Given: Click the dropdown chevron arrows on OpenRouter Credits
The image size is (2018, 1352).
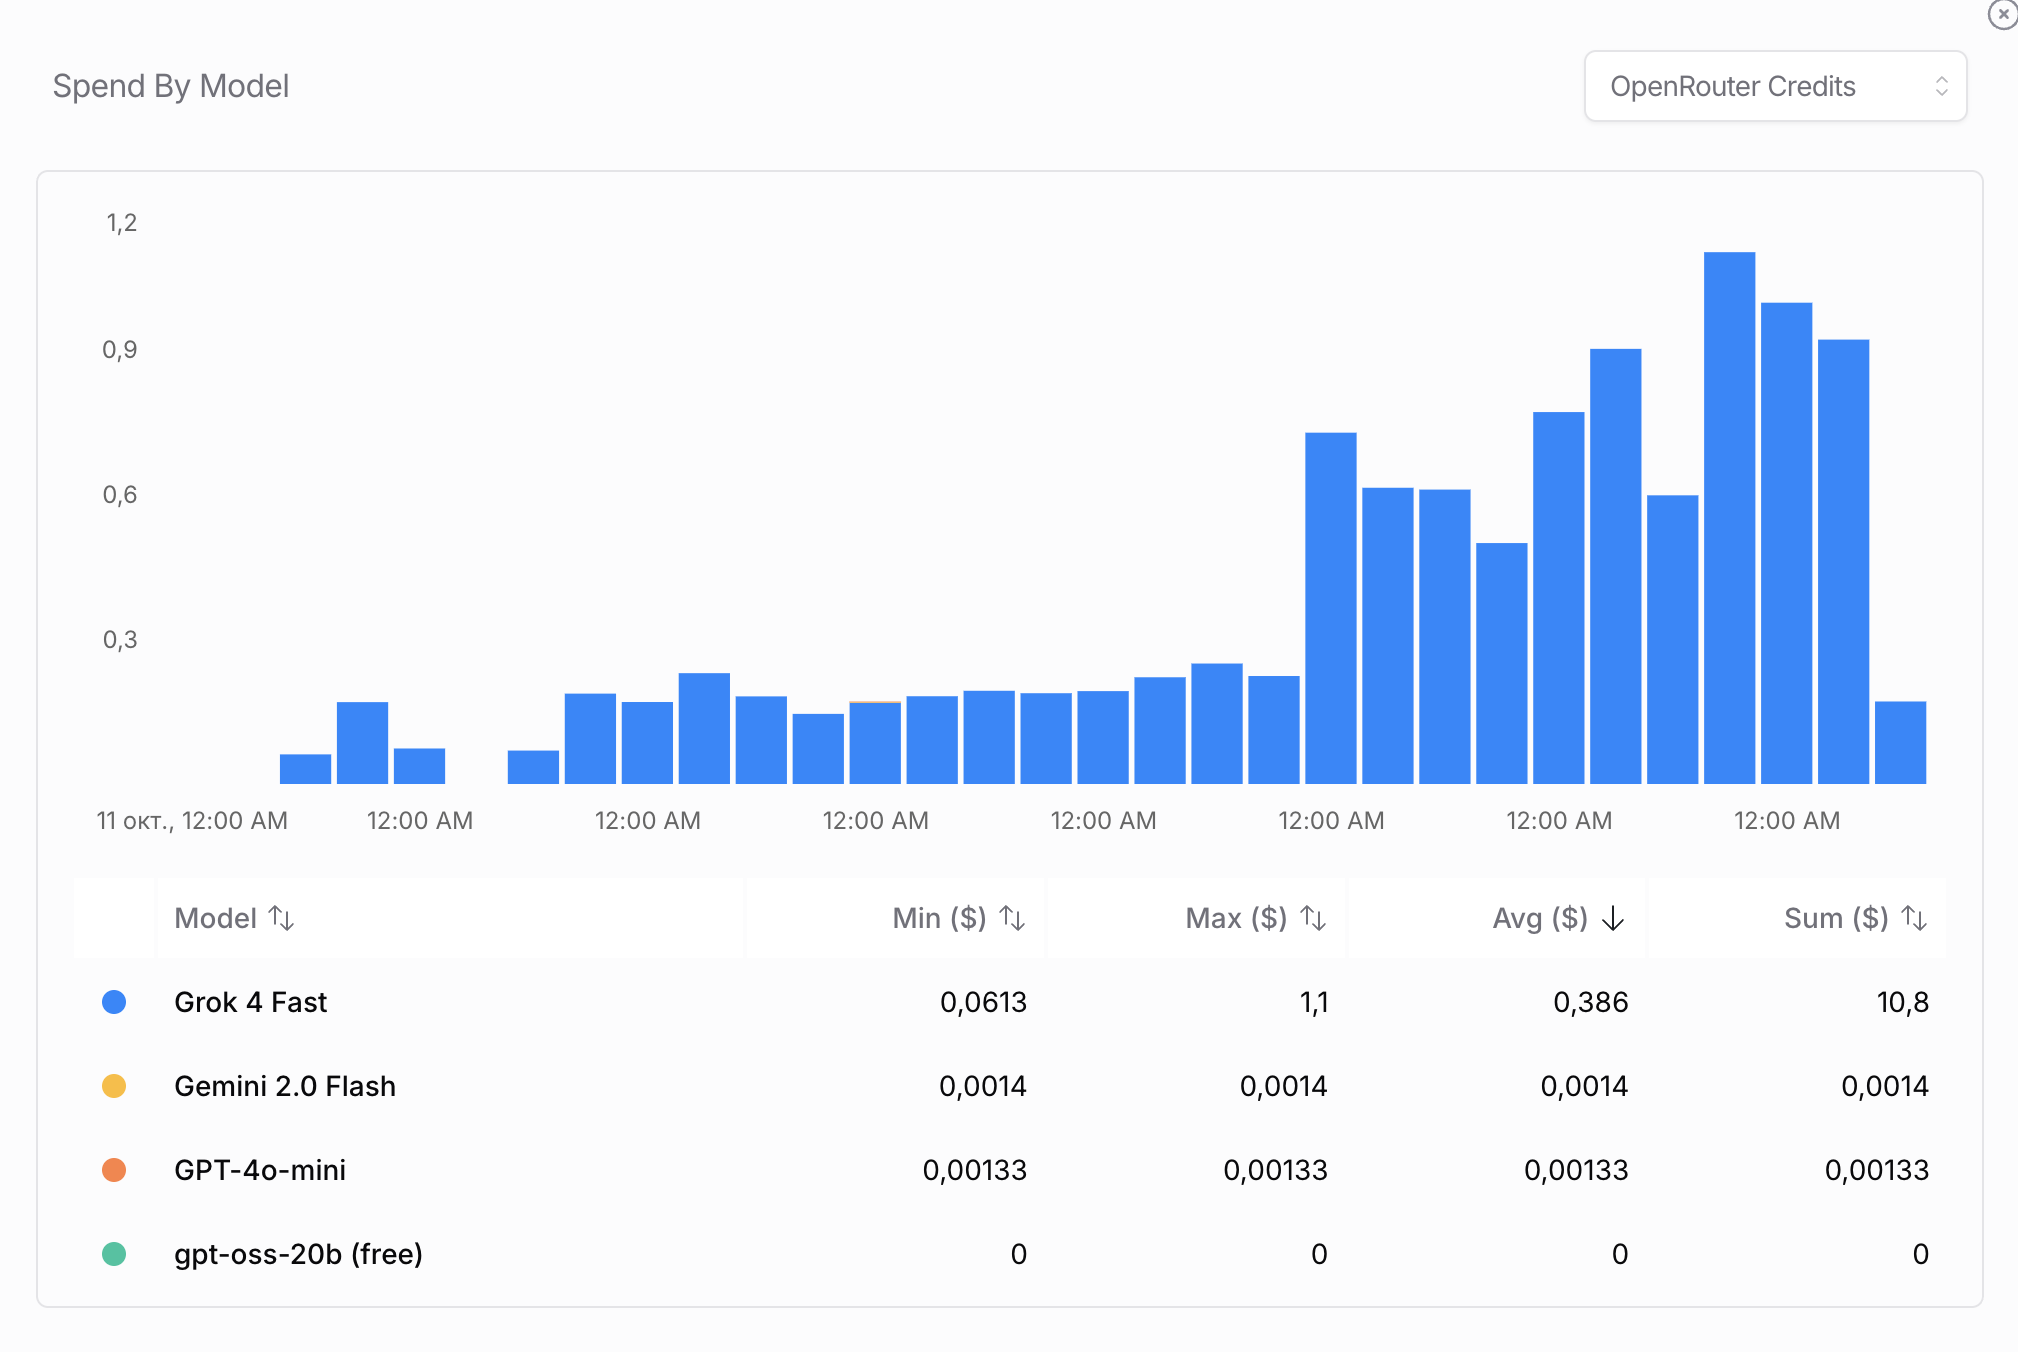Looking at the screenshot, I should (x=1941, y=87).
